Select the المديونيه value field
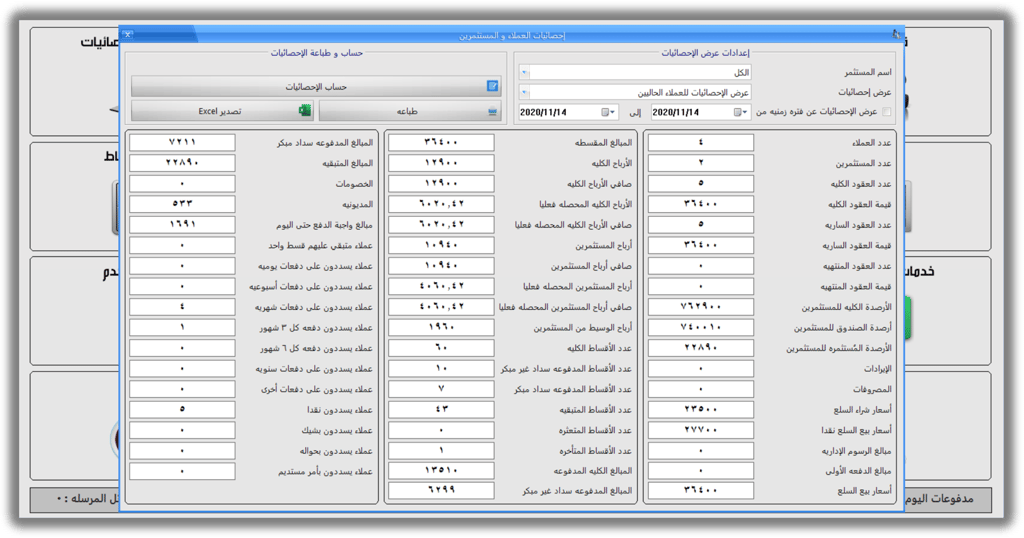Image resolution: width=1024 pixels, height=538 pixels. tap(182, 204)
